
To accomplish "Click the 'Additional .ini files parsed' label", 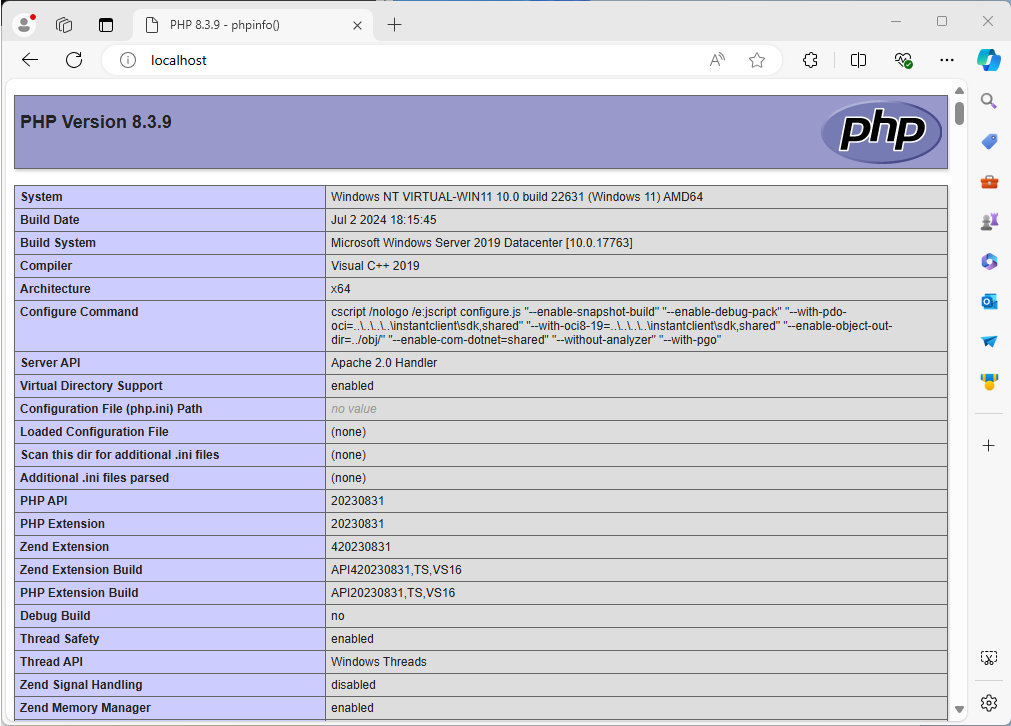I will (94, 478).
